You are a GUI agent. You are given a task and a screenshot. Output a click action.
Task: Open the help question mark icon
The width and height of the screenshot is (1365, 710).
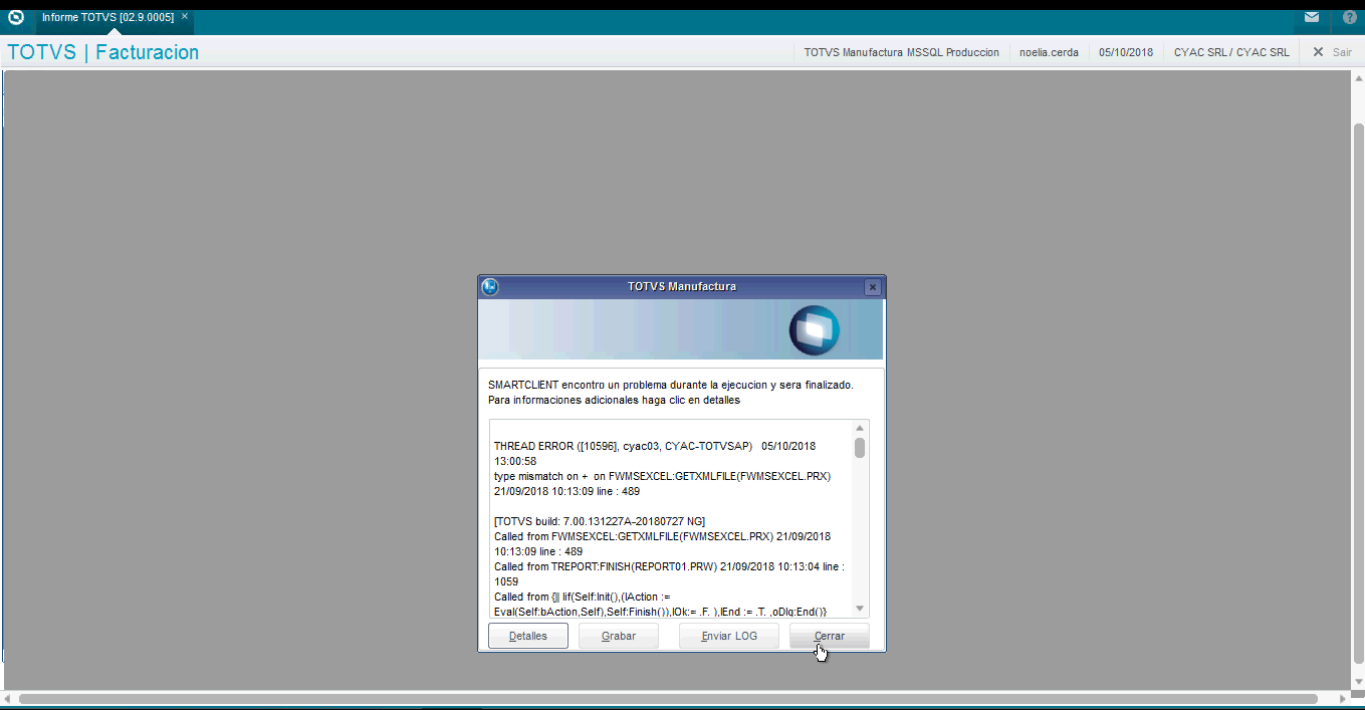1349,17
